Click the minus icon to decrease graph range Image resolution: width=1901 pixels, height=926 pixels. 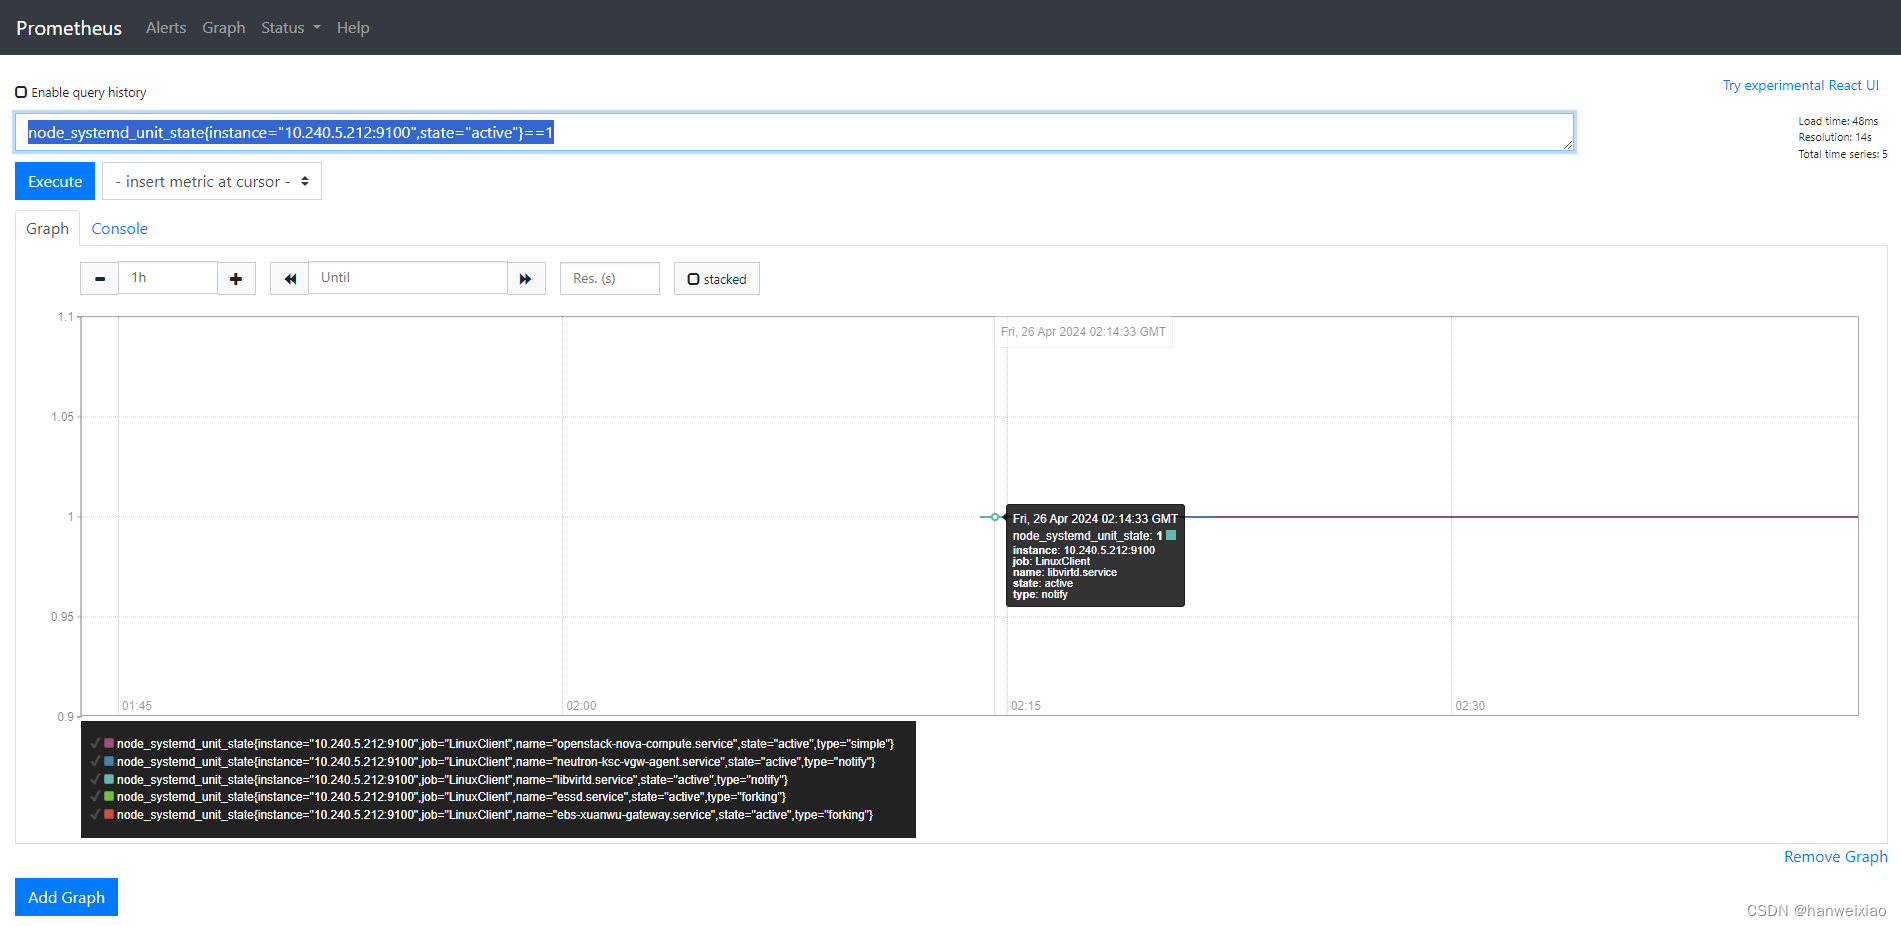point(99,278)
